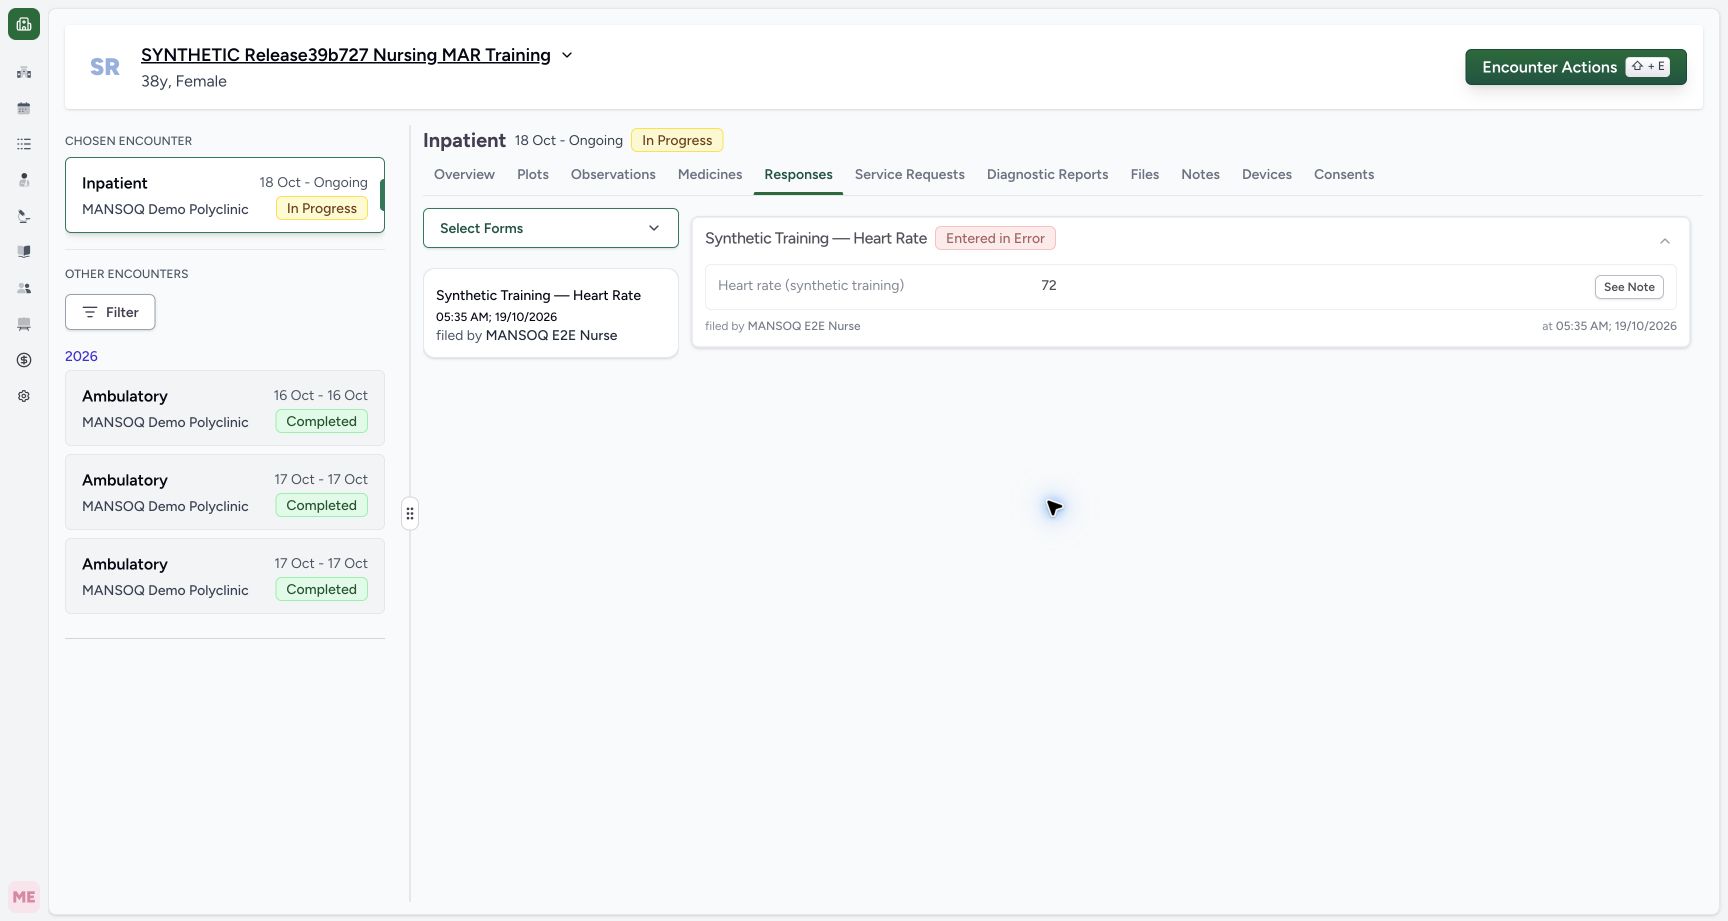Viewport: 1728px width, 921px height.
Task: Open the facility building sidebar icon
Action: [24, 72]
